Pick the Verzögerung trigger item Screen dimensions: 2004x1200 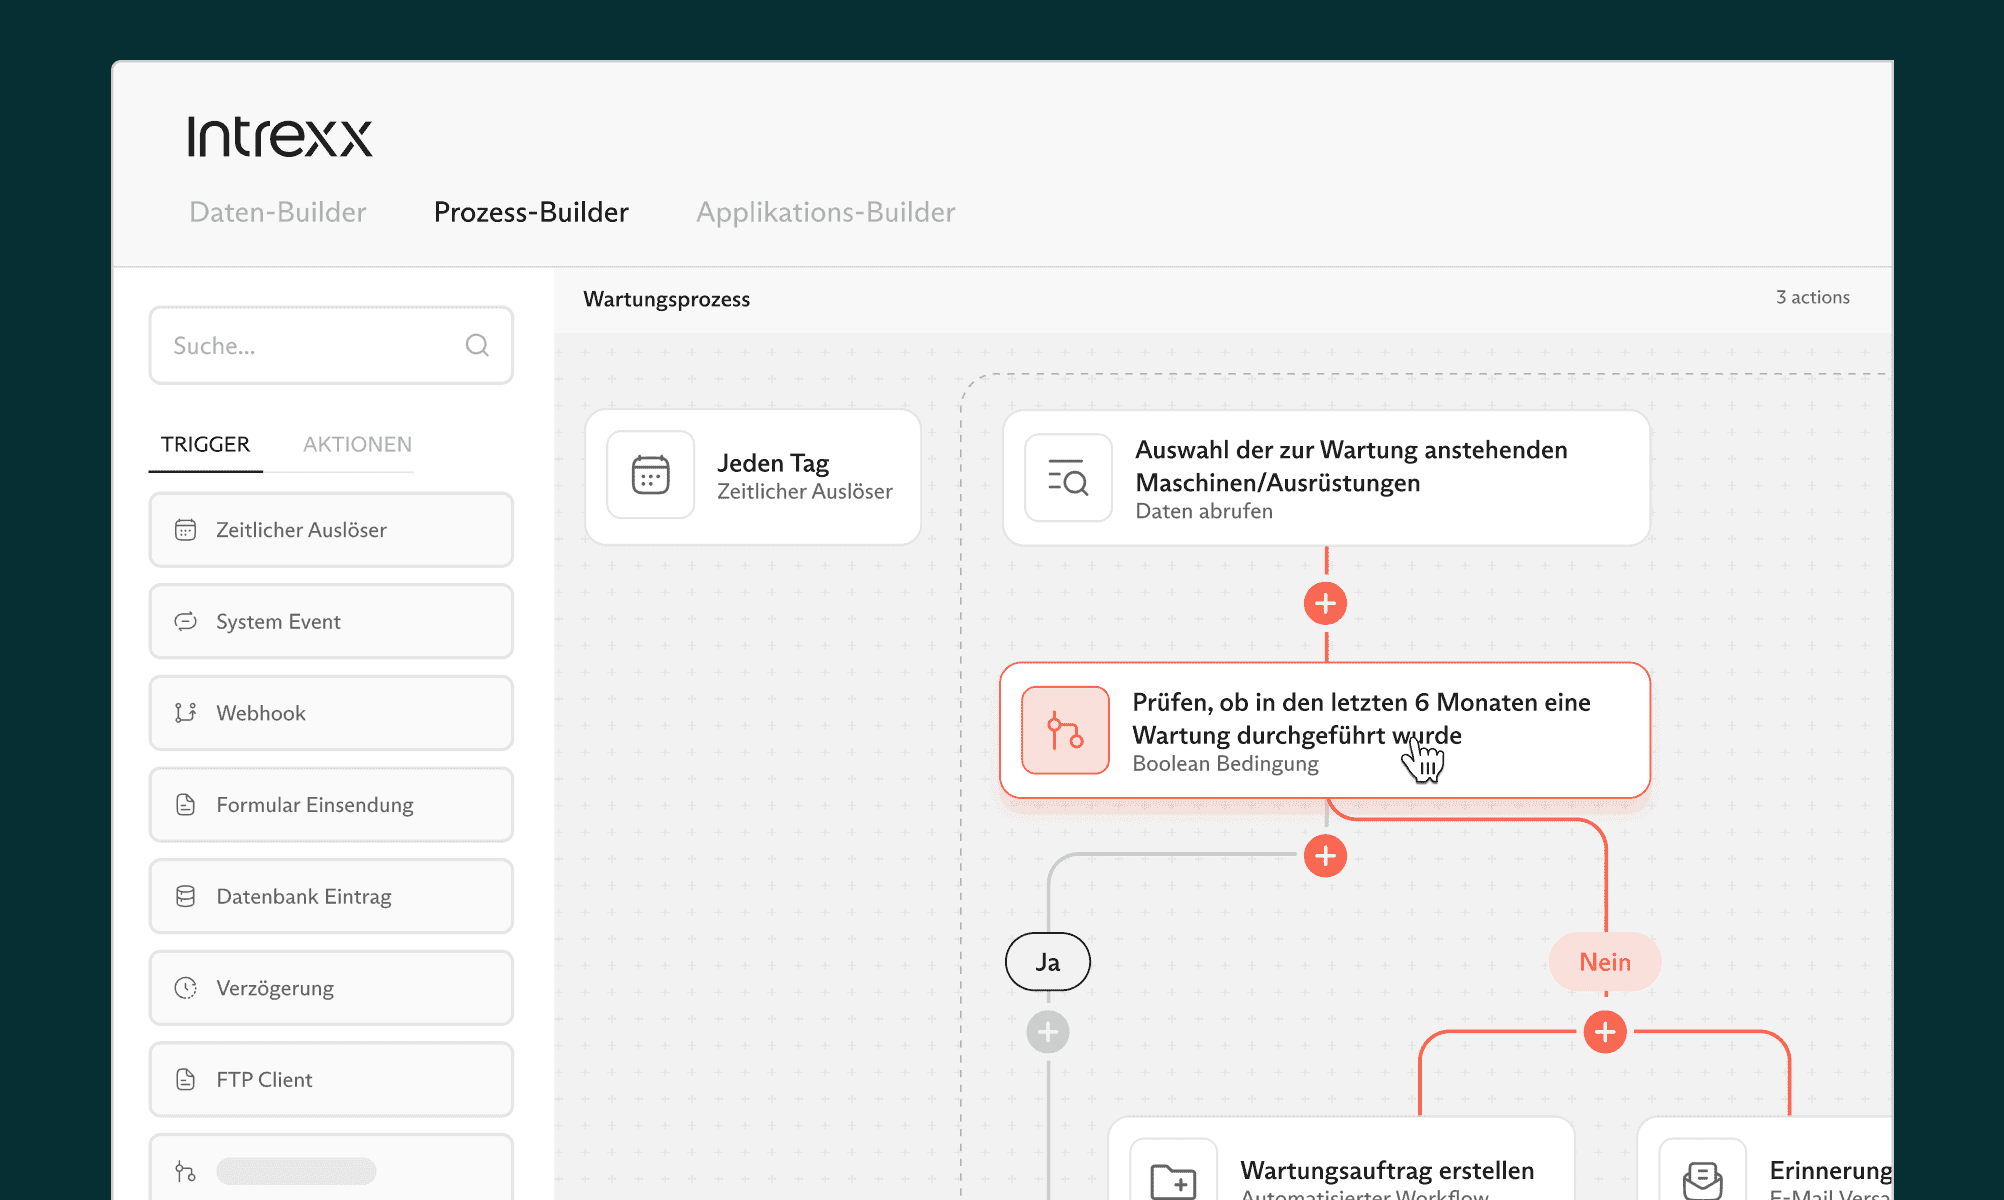coord(331,988)
